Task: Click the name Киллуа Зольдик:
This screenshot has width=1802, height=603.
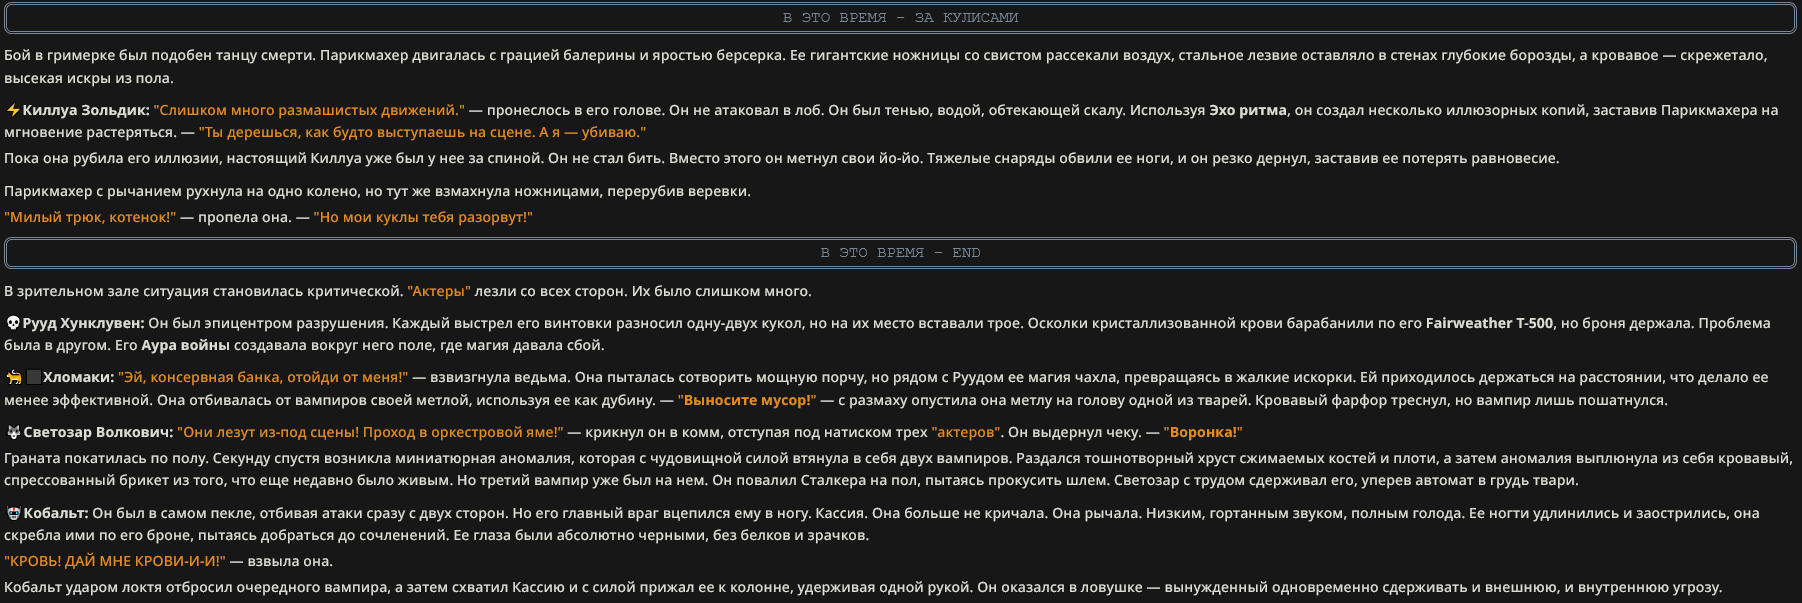Action: tap(86, 111)
